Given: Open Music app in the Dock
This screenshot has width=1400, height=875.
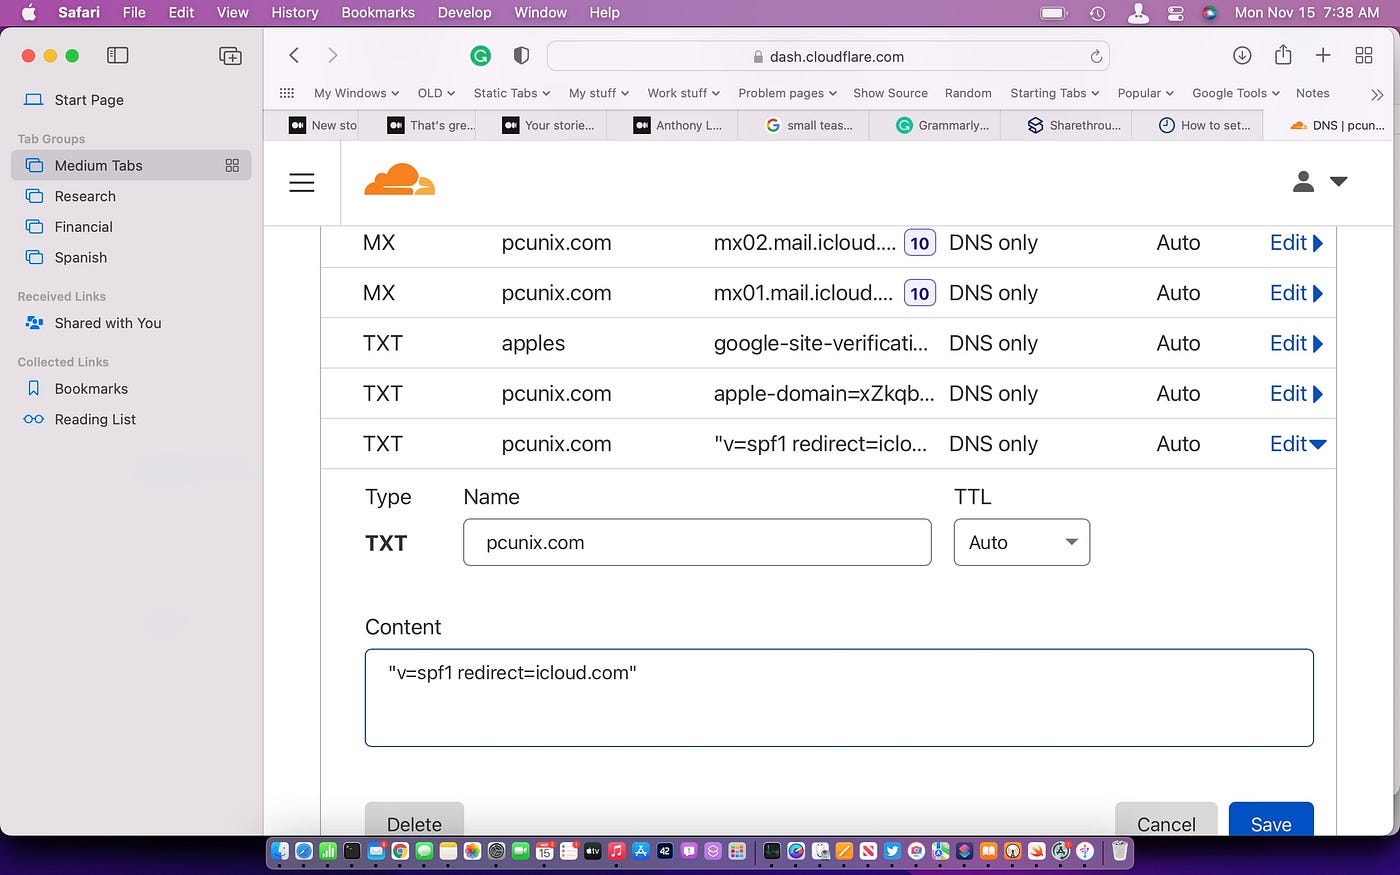Looking at the screenshot, I should click(616, 851).
